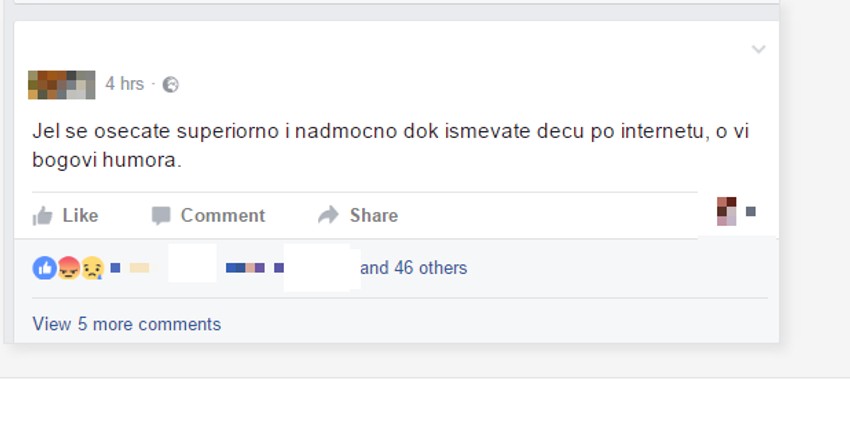
Task: Click the red angry reaction emoji
Action: pos(69,268)
